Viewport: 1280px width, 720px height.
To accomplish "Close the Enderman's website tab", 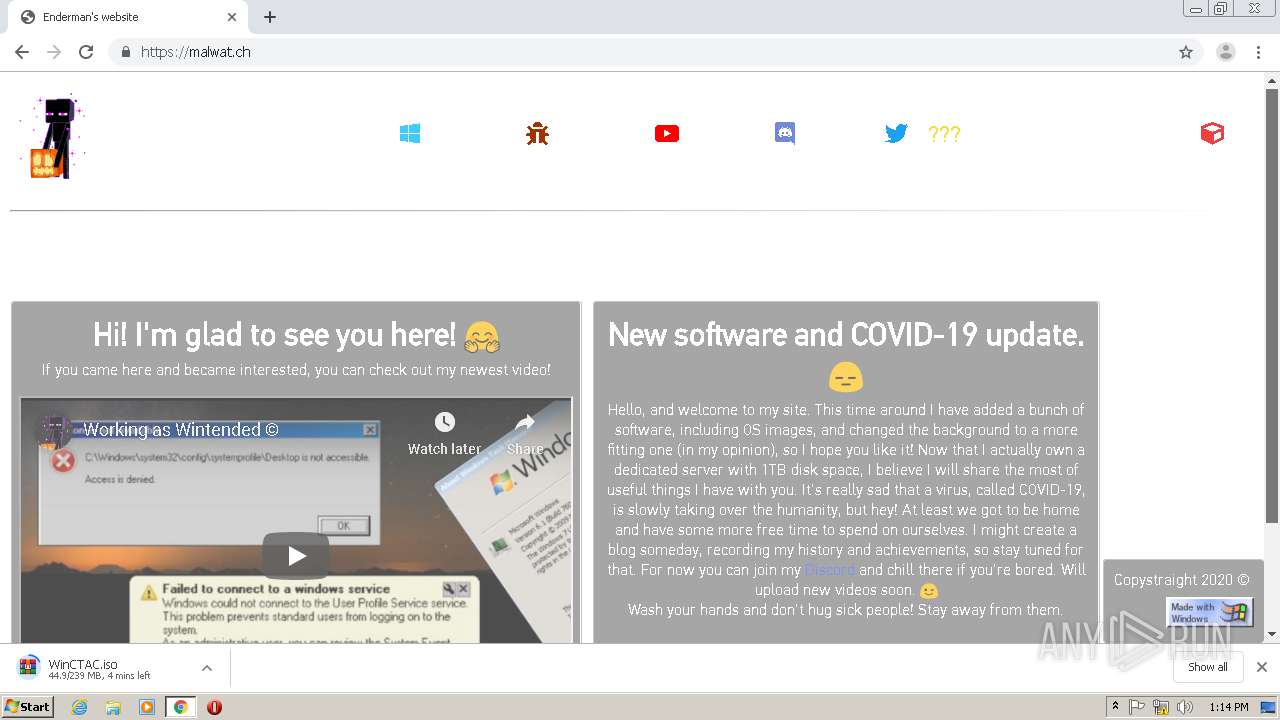I will tap(232, 17).
